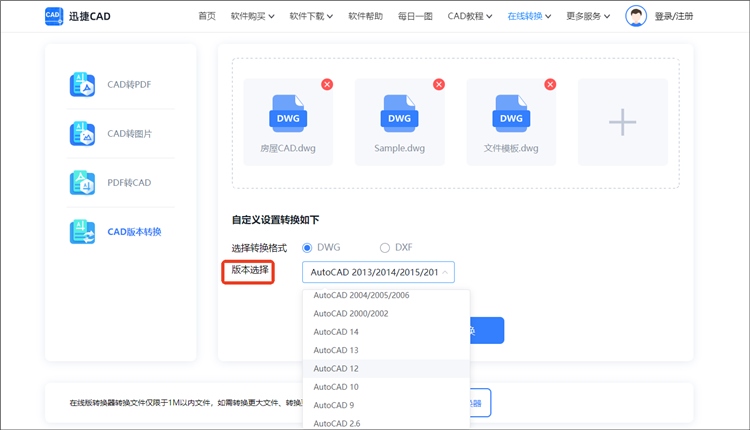Choose the PDF转CAD sidebar icon
The width and height of the screenshot is (750, 430).
[82, 183]
